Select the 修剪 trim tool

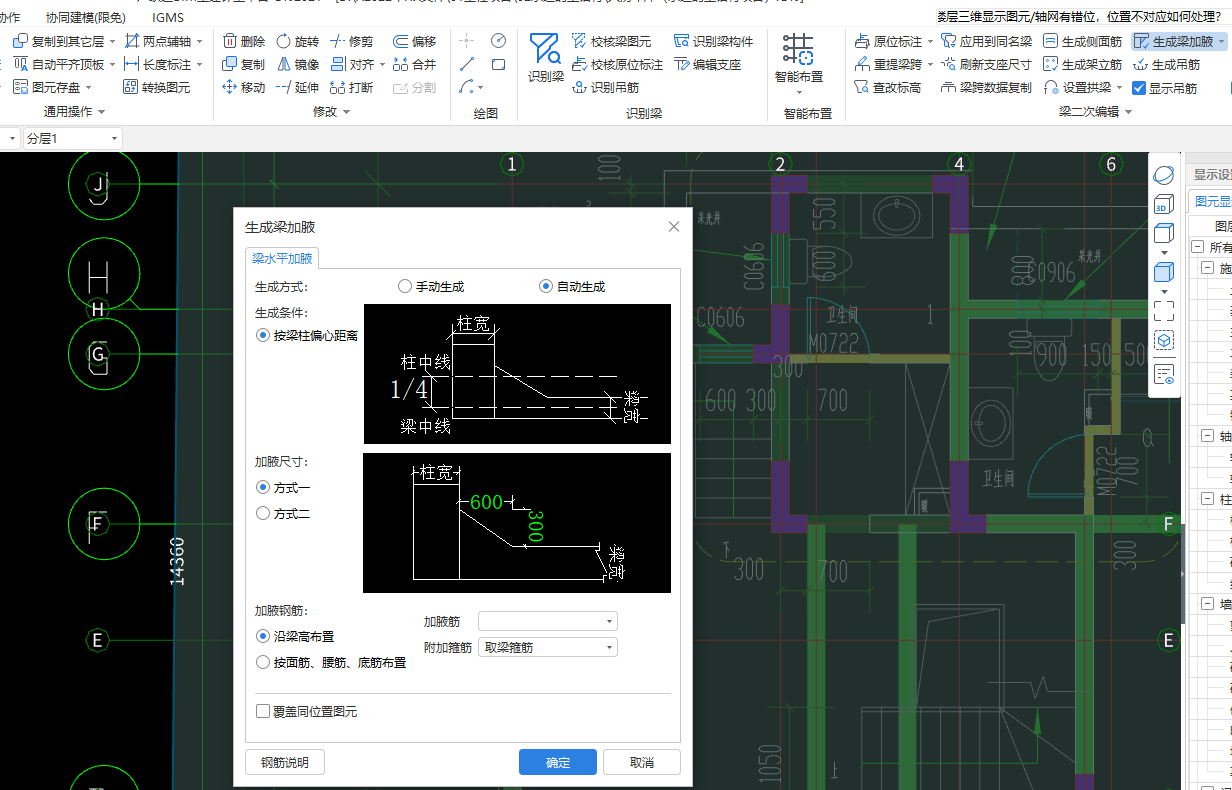coord(351,41)
